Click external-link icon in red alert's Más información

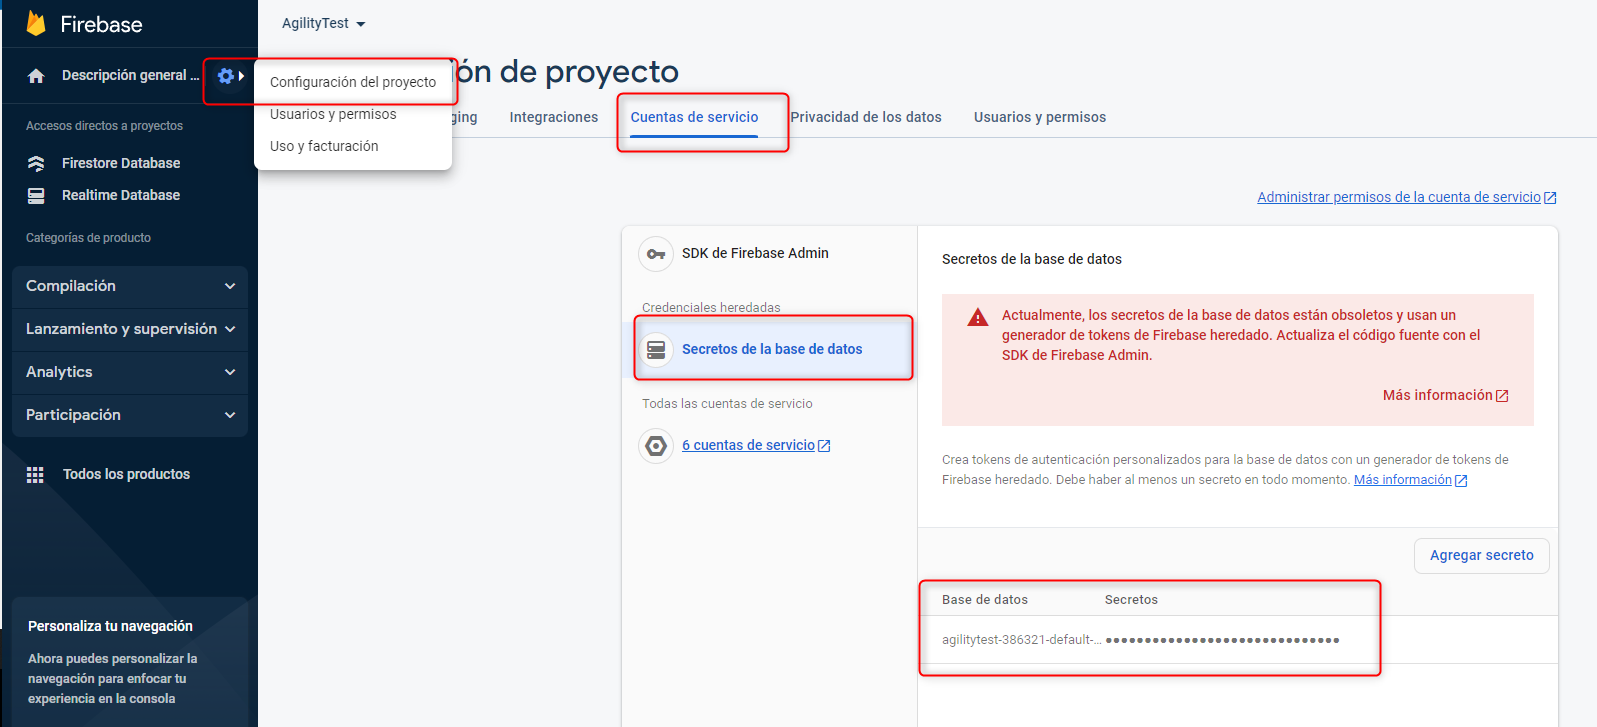coord(1502,396)
